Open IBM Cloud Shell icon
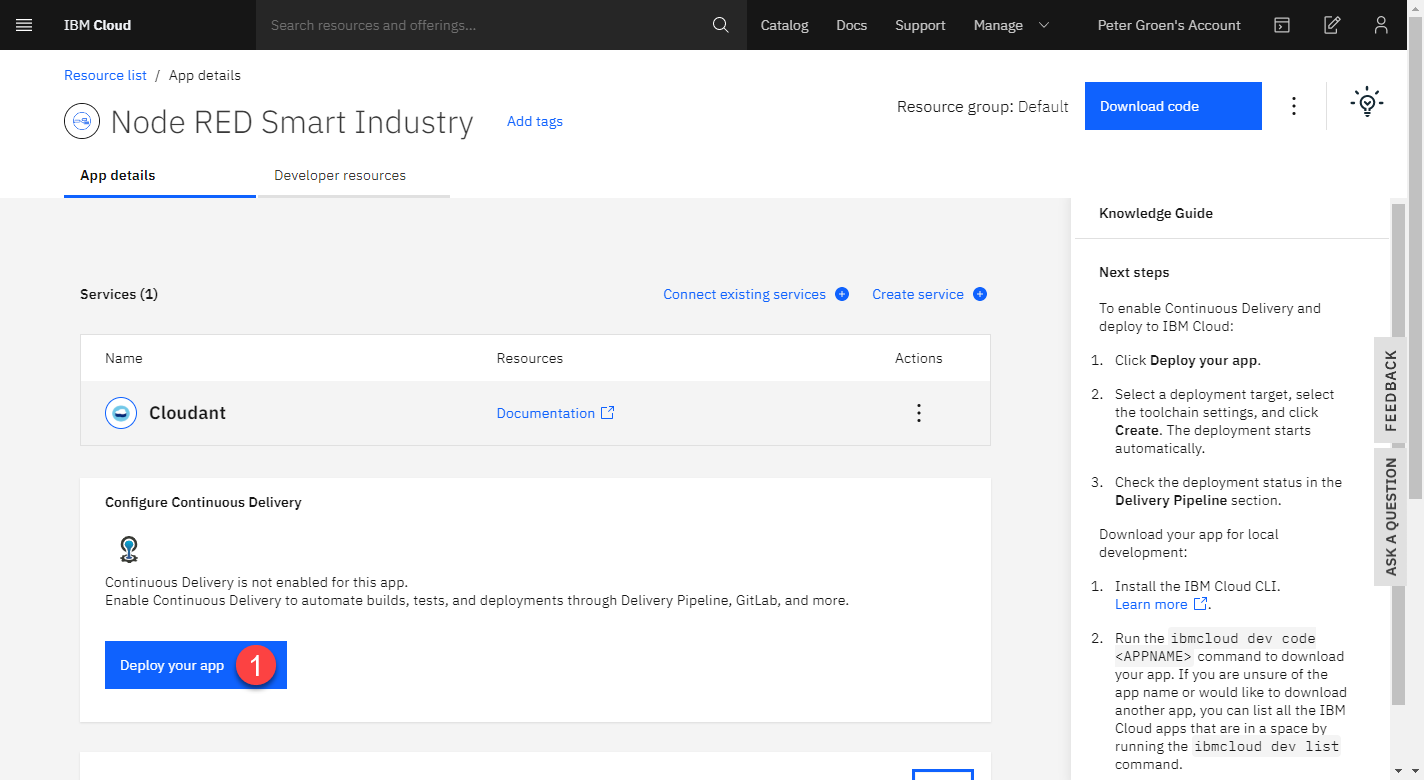1424x780 pixels. [x=1282, y=25]
